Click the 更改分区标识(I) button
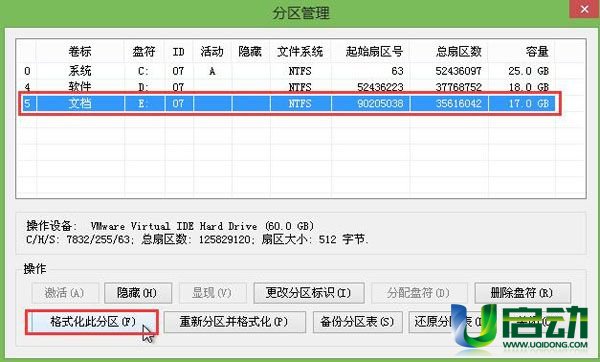Image resolution: width=600 pixels, height=362 pixels. pos(309,293)
